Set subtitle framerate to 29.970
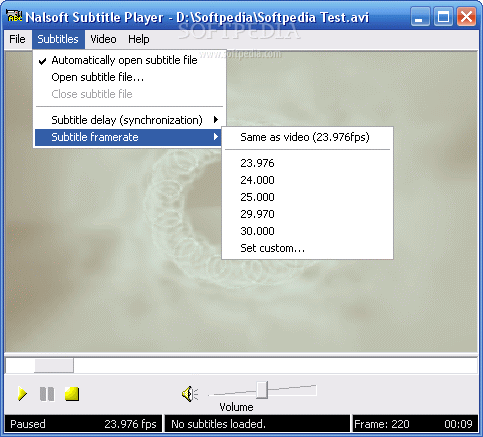 307,214
